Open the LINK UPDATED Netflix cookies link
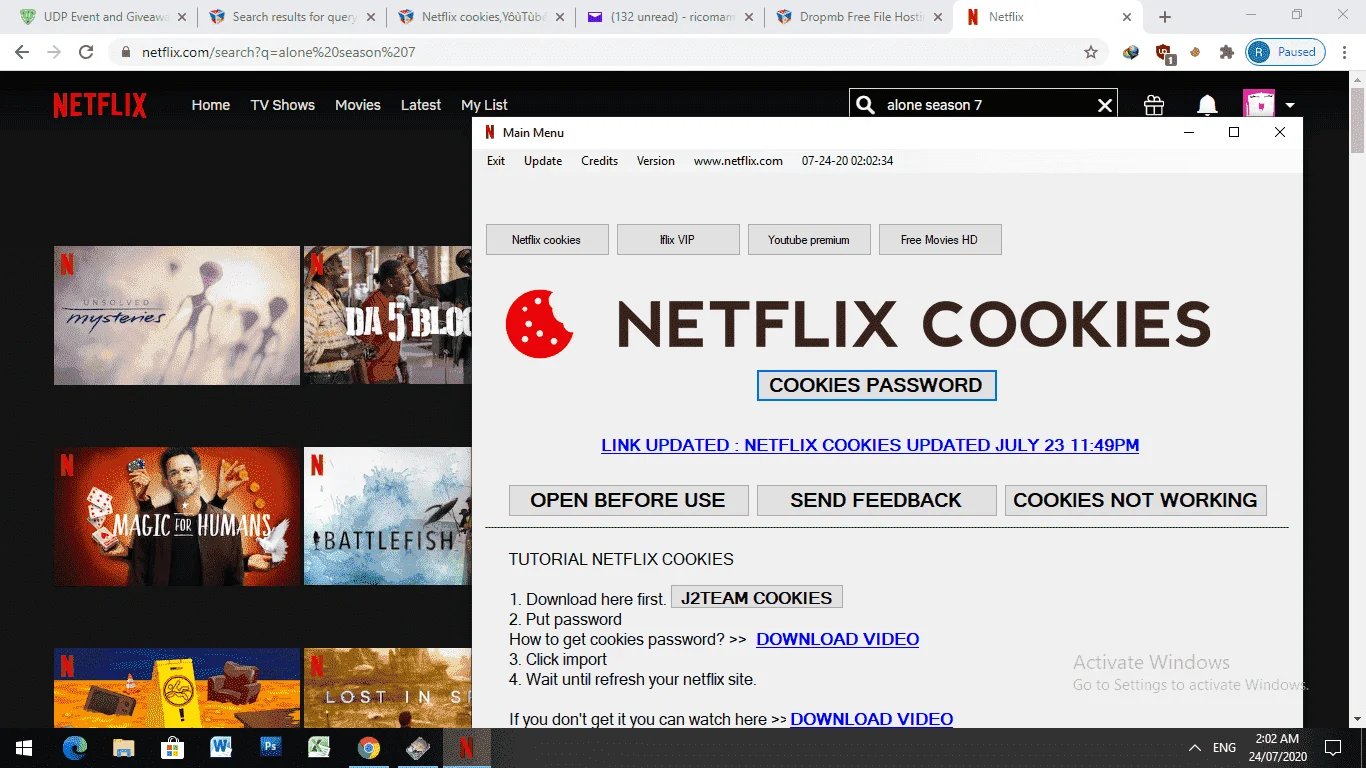 click(x=870, y=445)
